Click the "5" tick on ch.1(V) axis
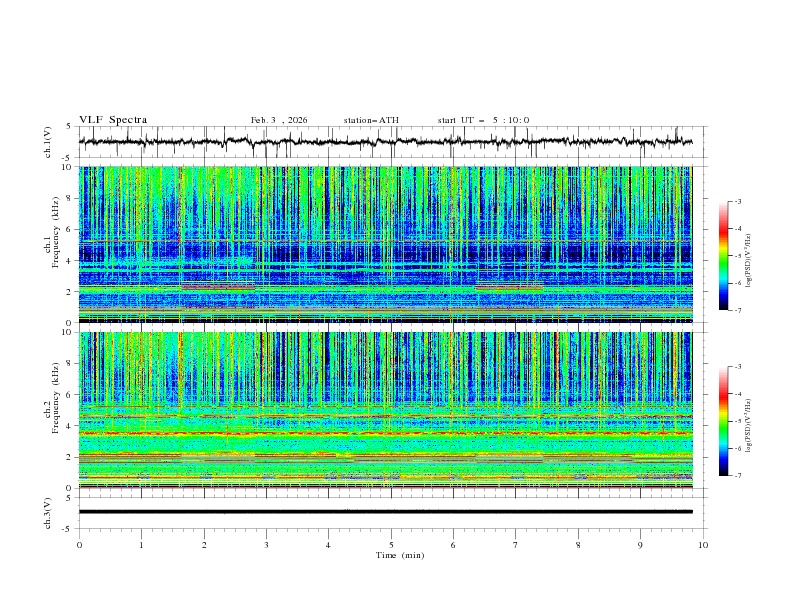This screenshot has width=792, height=612. (69, 126)
